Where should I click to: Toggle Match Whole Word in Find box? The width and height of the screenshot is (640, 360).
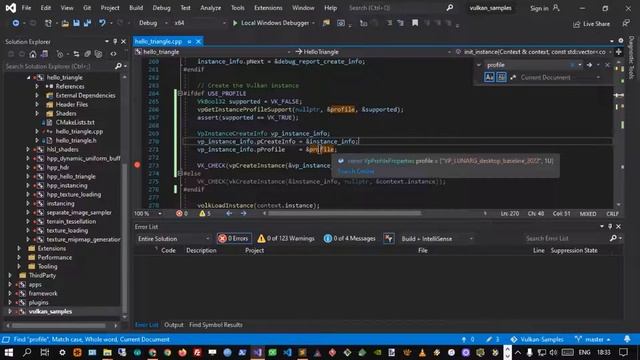[x=501, y=77]
